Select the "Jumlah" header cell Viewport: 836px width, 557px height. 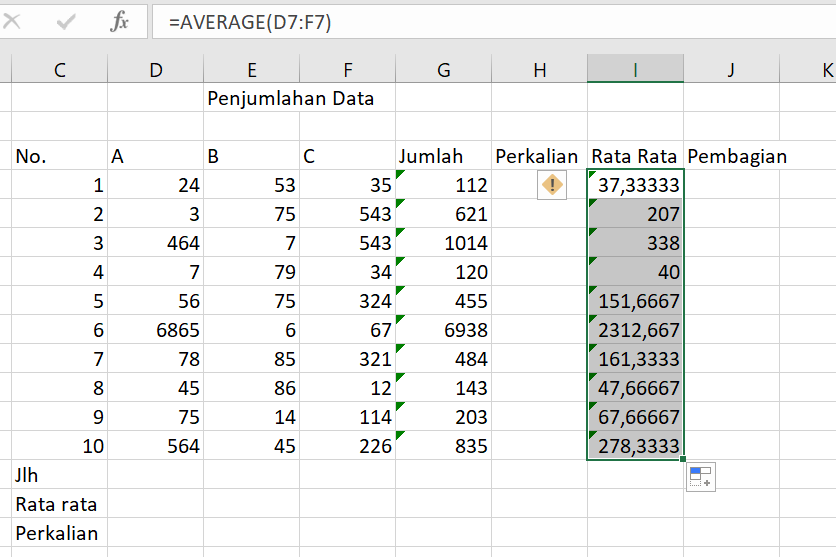(443, 156)
